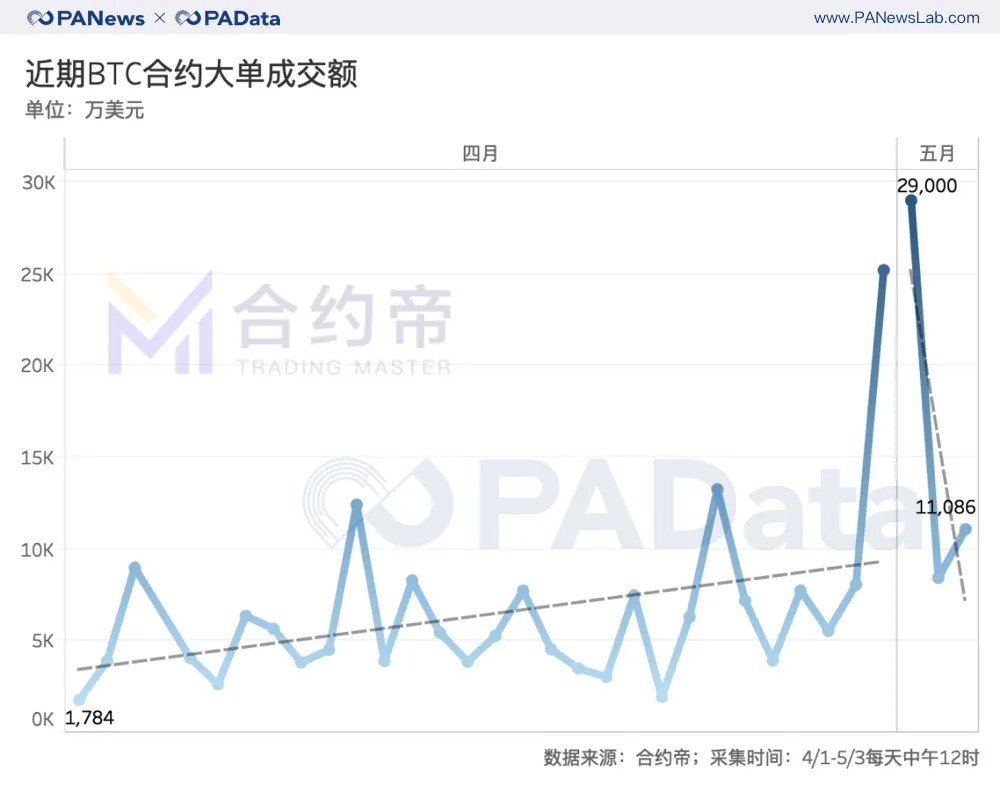
Task: Select the 1,784 first data point
Action: click(80, 700)
